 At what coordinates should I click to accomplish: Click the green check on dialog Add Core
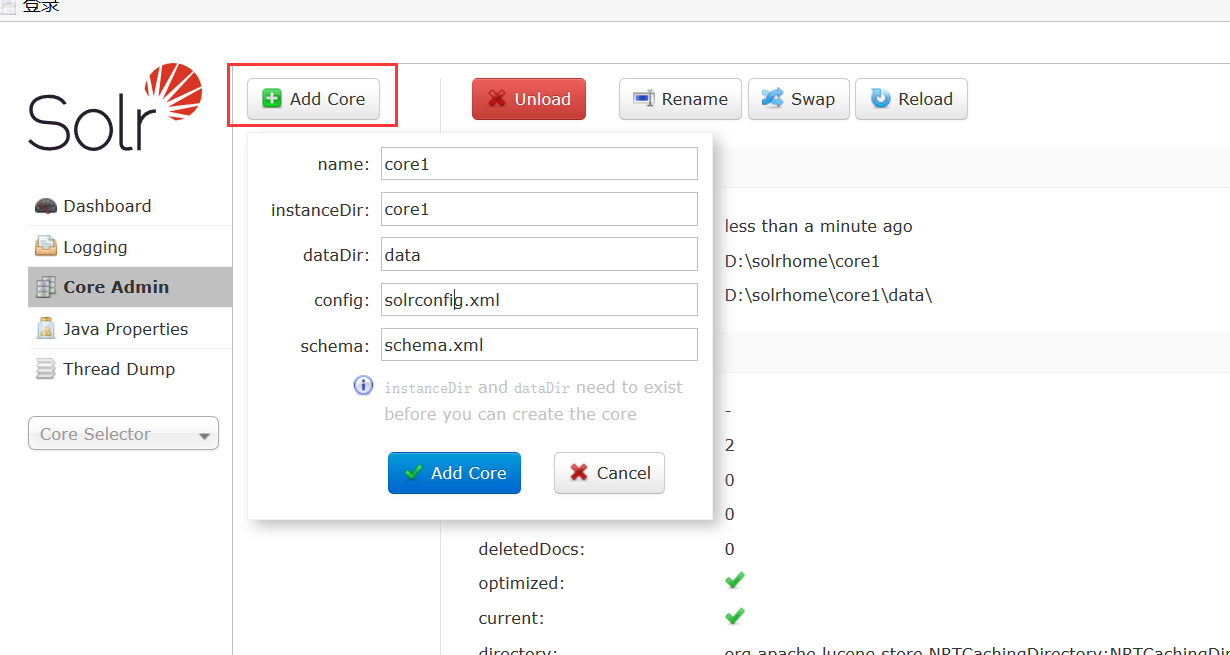(x=413, y=472)
